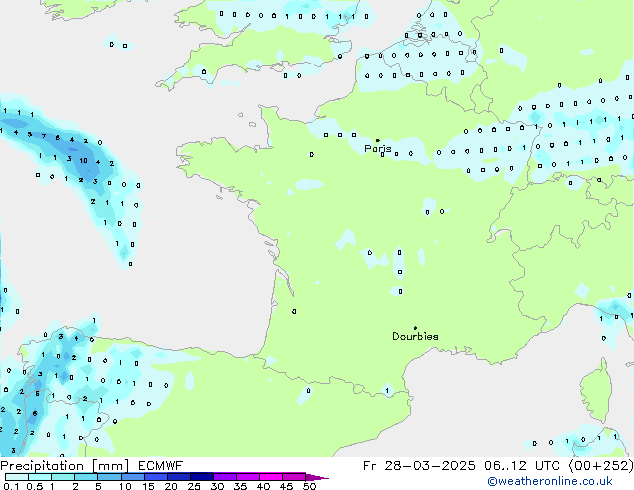Pick the 10–15 mm legend swatch
The image size is (634, 490).
[132, 477]
